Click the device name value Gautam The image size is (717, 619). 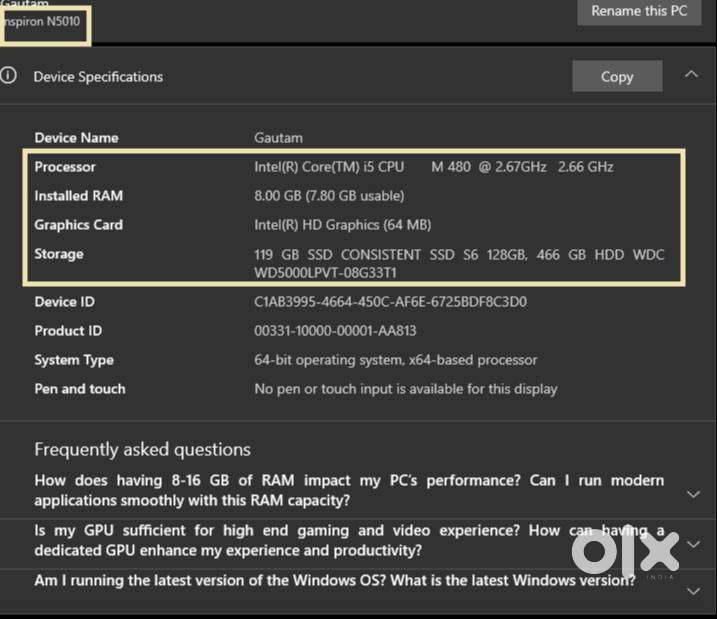click(278, 138)
